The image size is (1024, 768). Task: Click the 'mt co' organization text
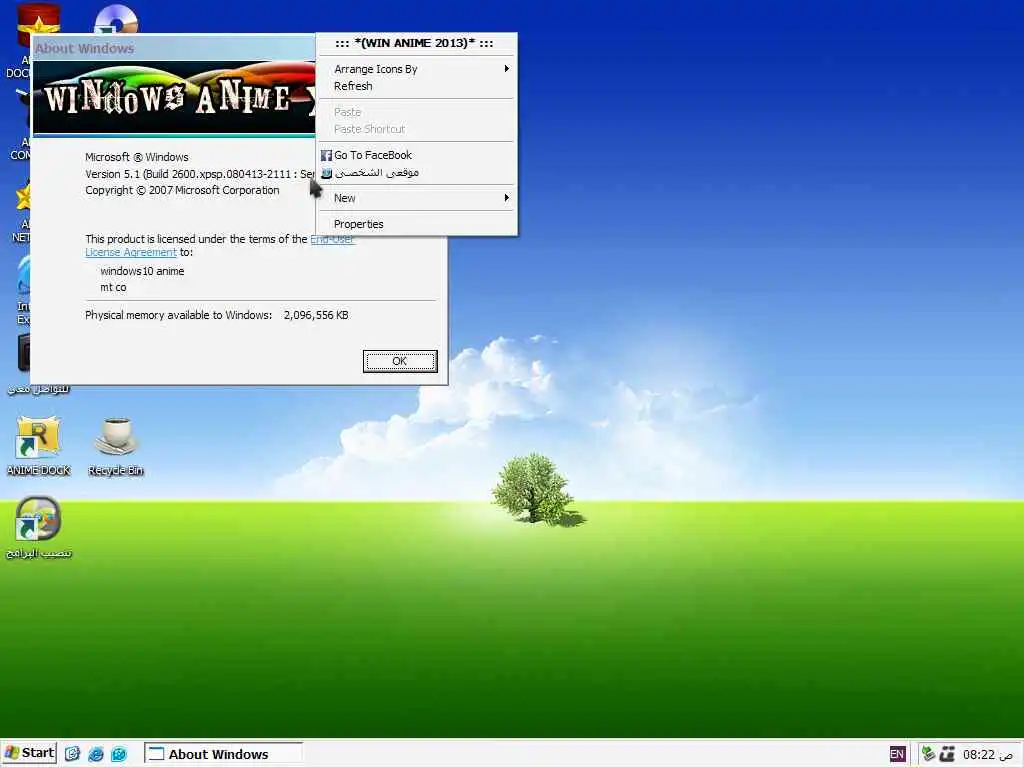pos(114,287)
